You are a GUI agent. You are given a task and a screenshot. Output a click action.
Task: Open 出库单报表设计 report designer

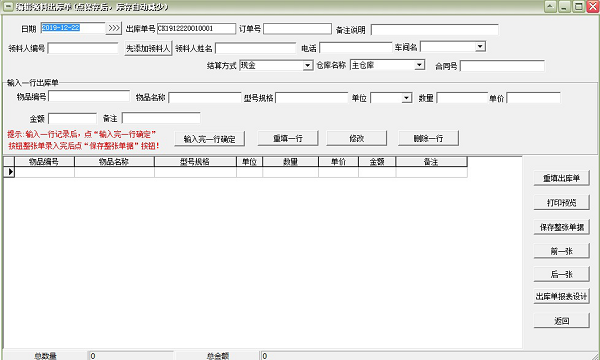click(x=561, y=296)
